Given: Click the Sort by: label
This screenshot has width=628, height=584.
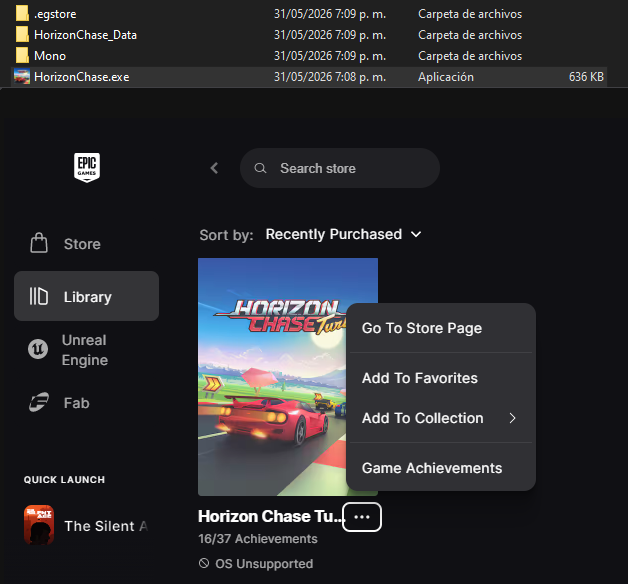Looking at the screenshot, I should click(226, 235).
